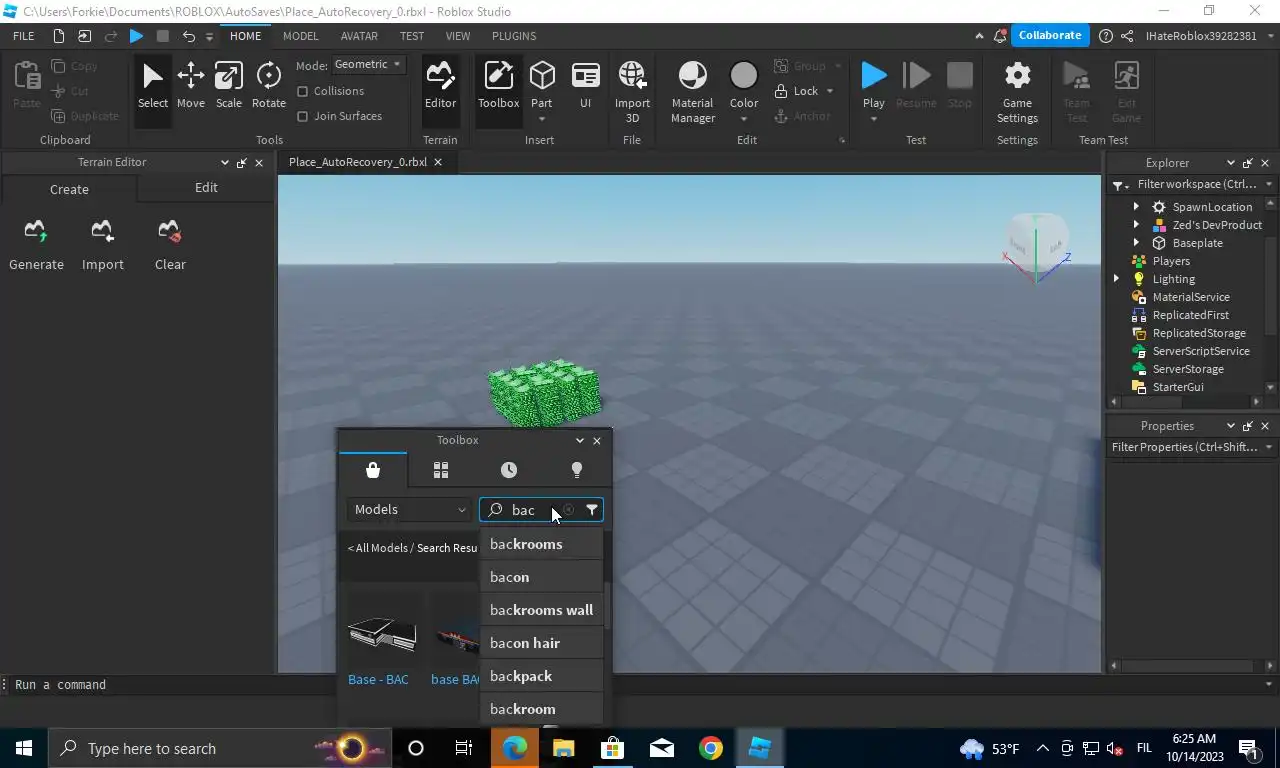Select ReplicatedStorage in Explorer
Image resolution: width=1280 pixels, height=768 pixels.
(x=1199, y=333)
